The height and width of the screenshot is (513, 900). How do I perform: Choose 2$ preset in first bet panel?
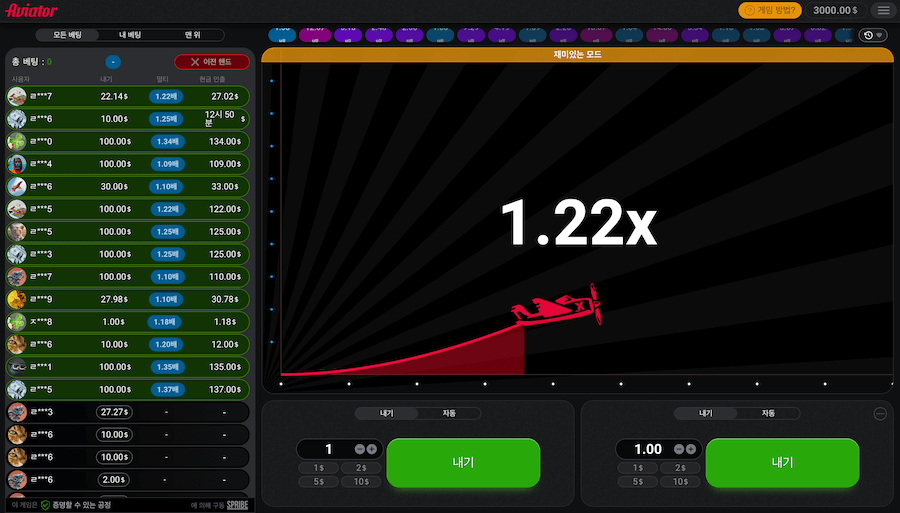pos(361,468)
